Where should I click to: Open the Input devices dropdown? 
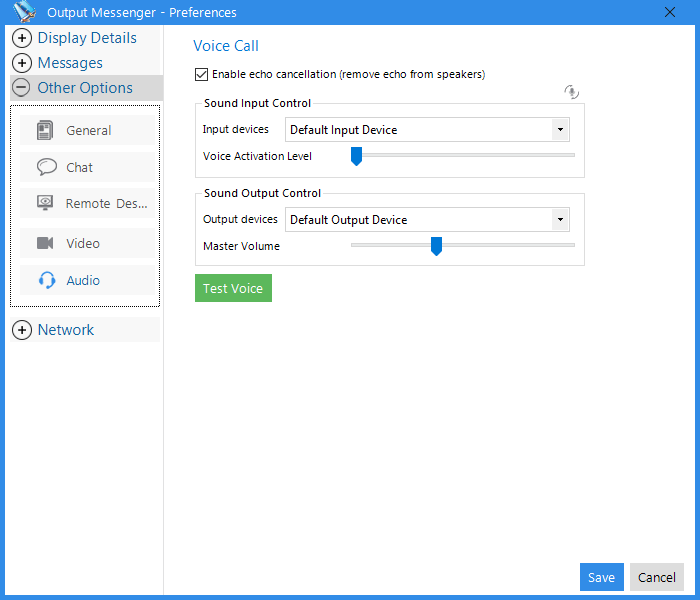click(x=427, y=130)
